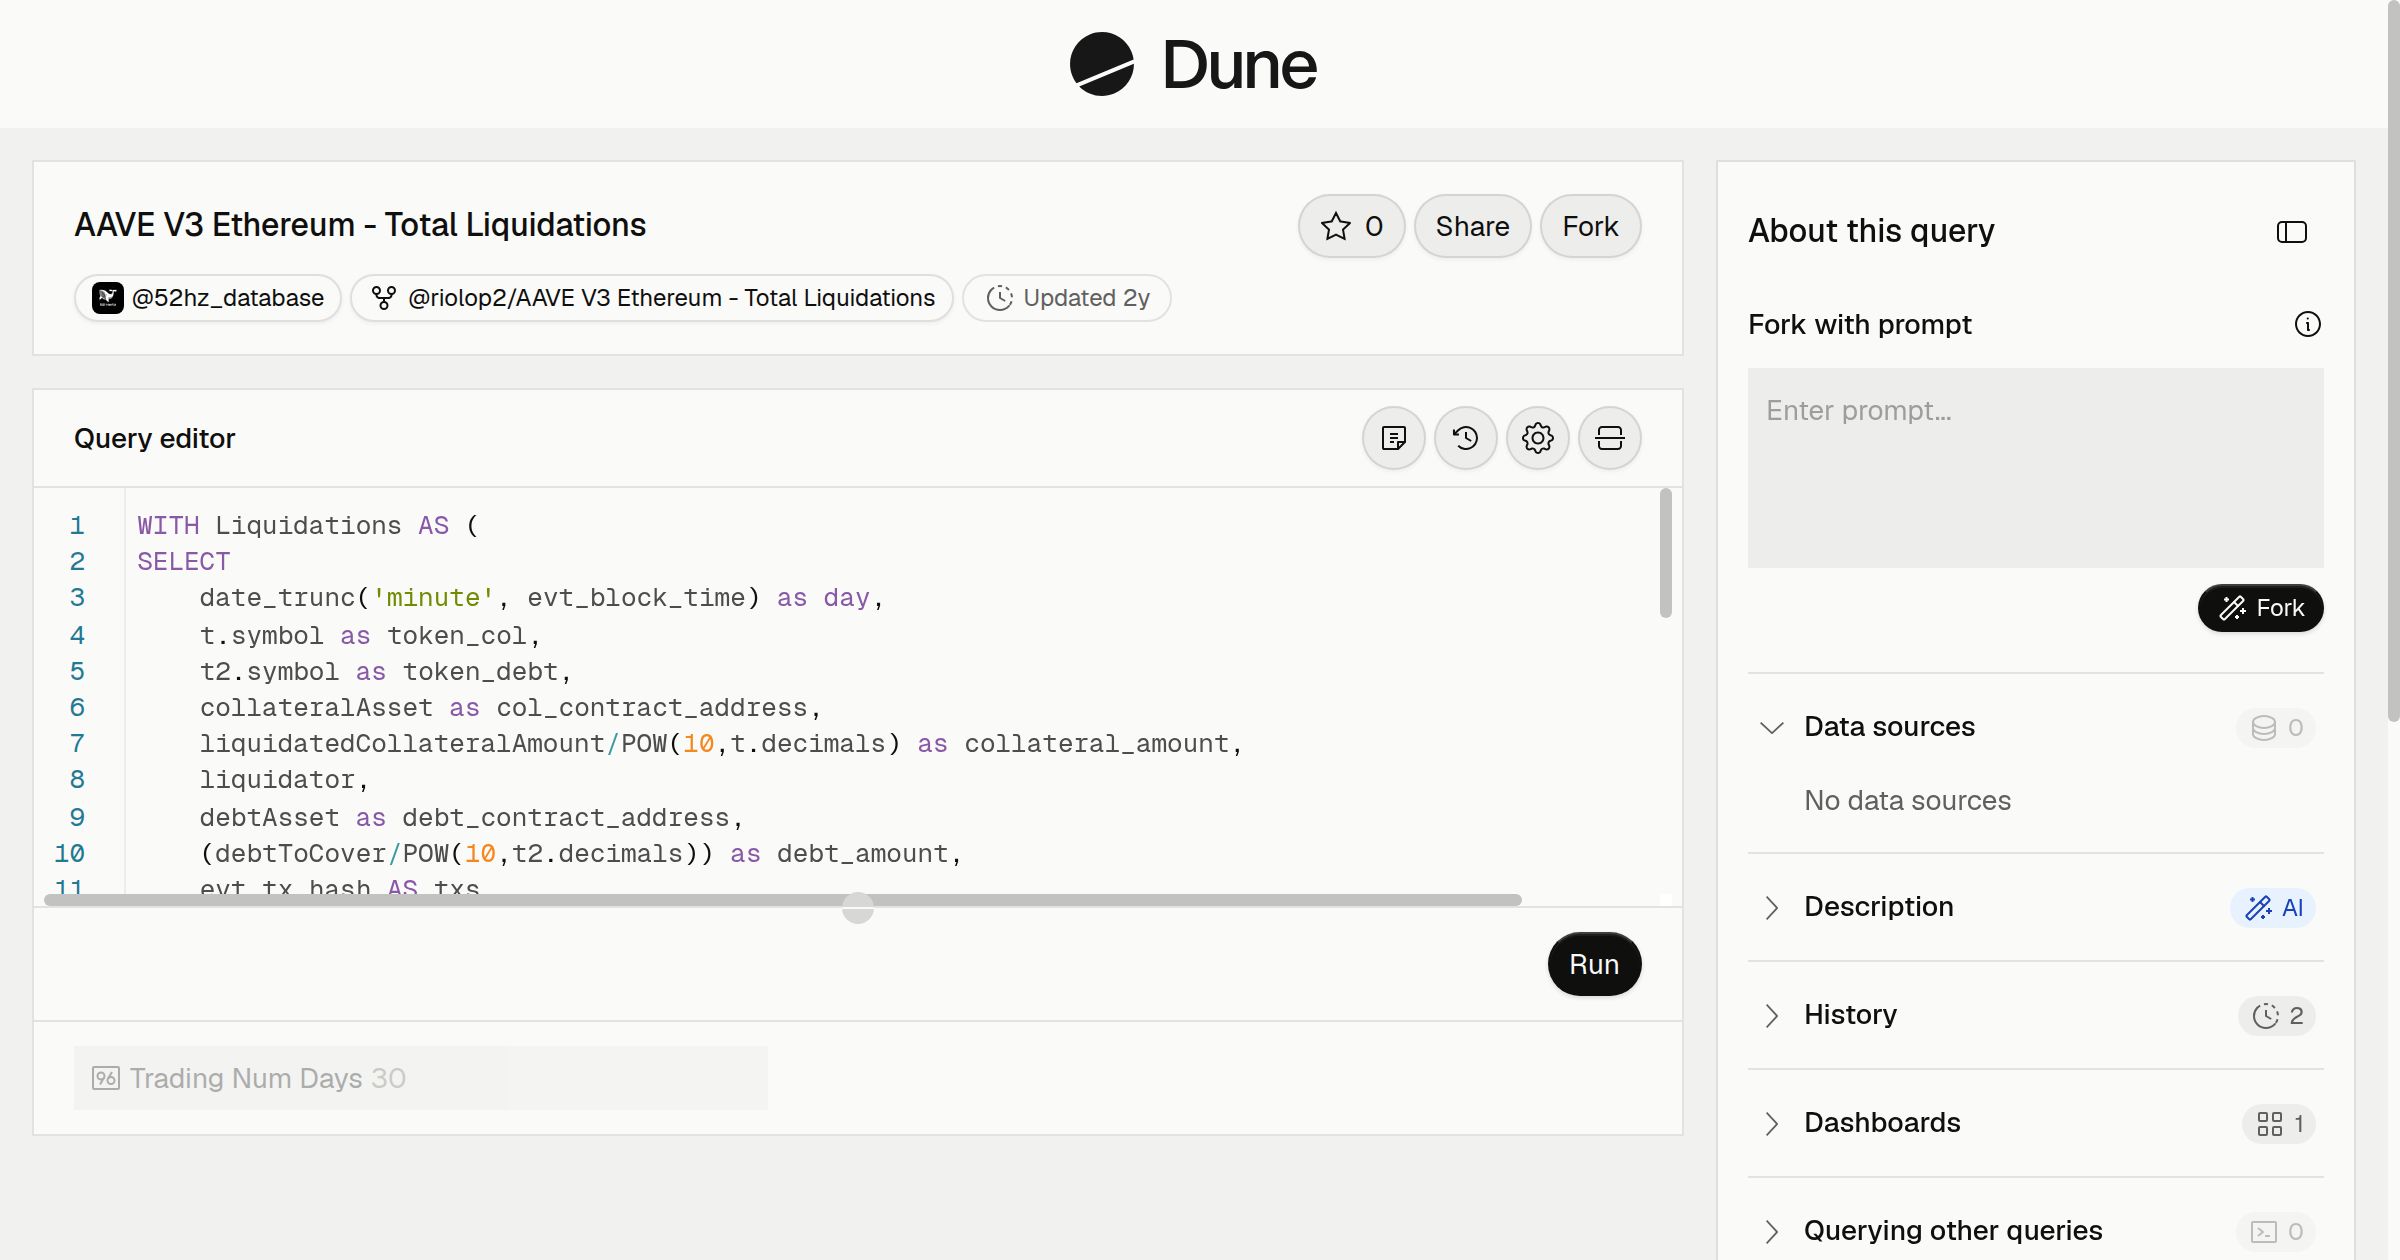2400x1260 pixels.
Task: Open query editor settings gear
Action: [1538, 438]
